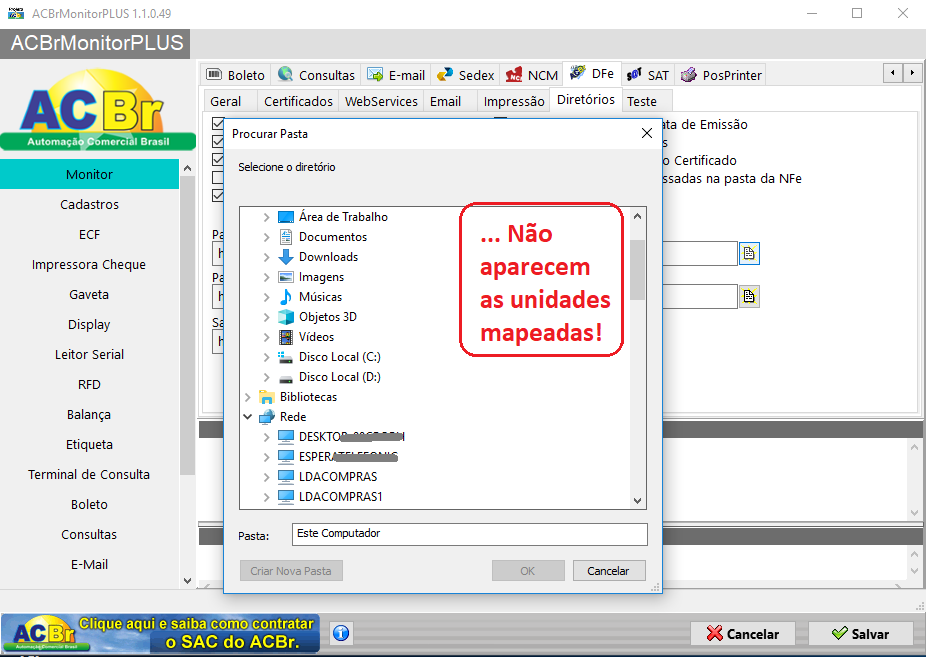This screenshot has height=657, width=926.
Task: Select the Objetos 3D folder
Action: pos(328,317)
